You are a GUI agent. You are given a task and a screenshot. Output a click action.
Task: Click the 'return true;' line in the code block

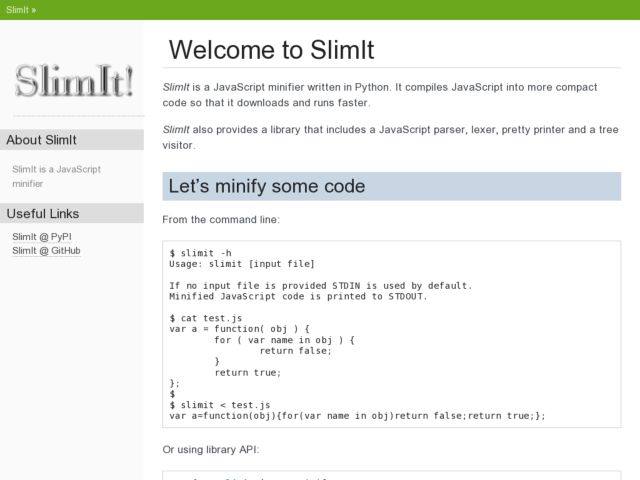pyautogui.click(x=247, y=372)
